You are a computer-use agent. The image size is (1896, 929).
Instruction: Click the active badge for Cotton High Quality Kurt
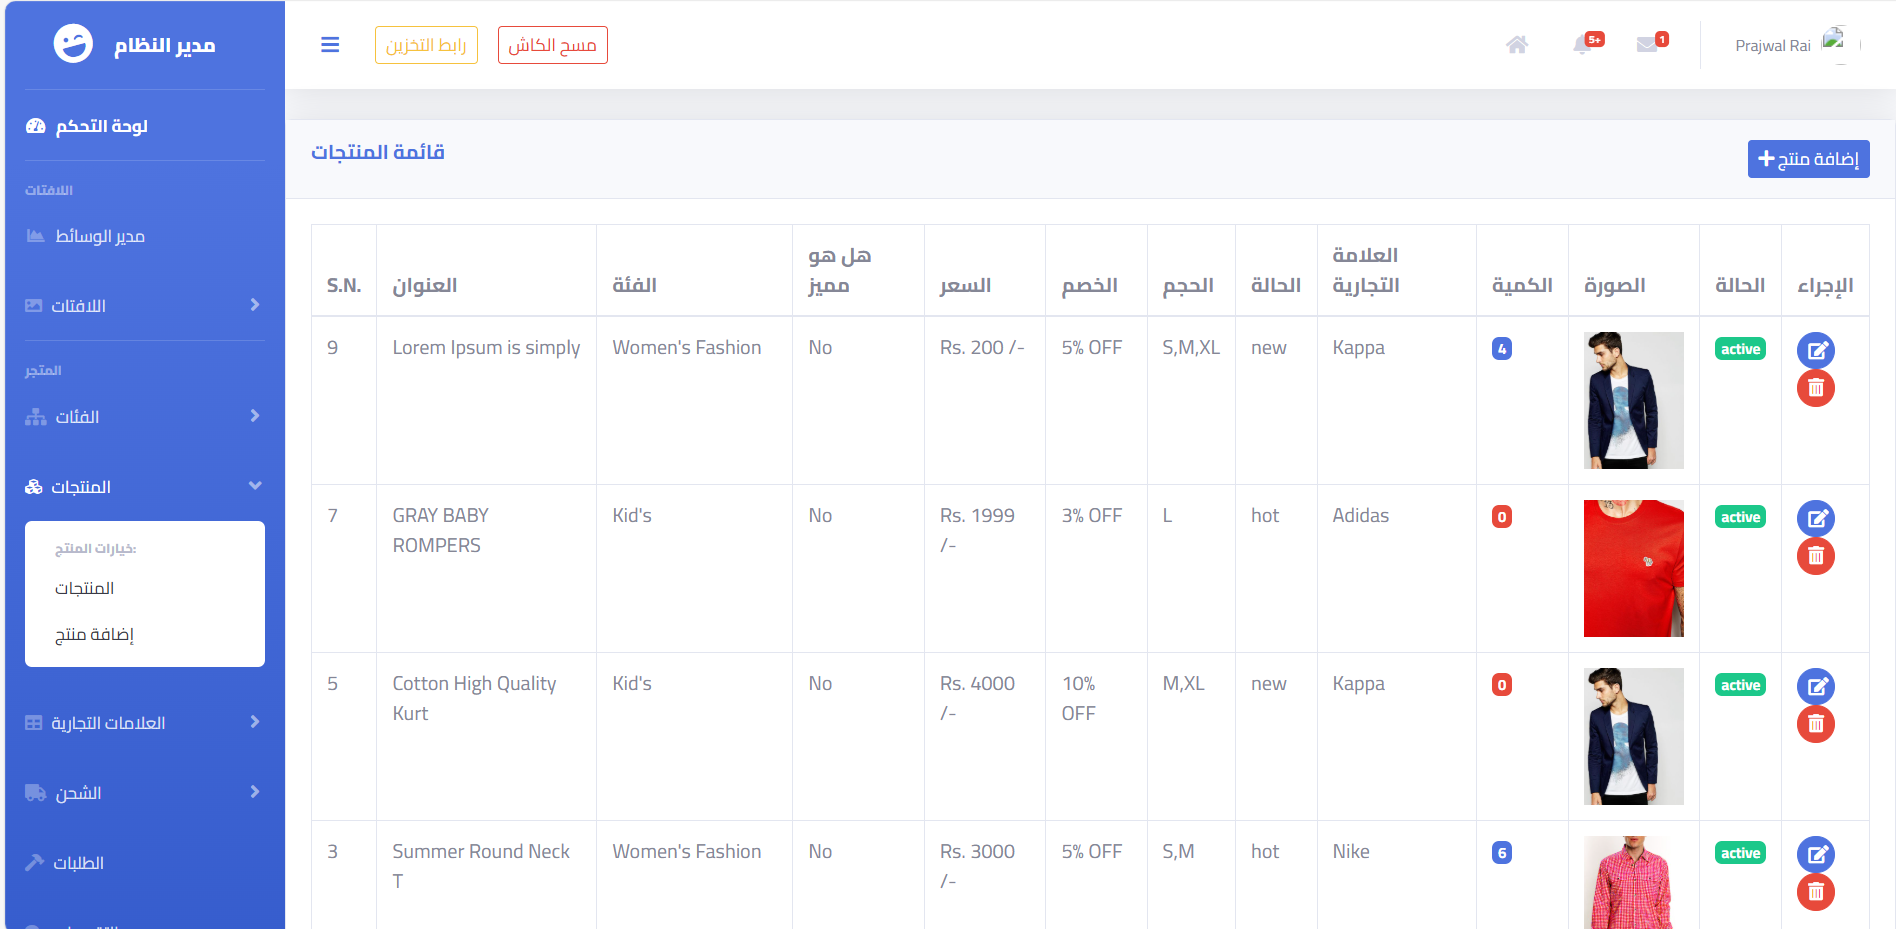[1741, 685]
